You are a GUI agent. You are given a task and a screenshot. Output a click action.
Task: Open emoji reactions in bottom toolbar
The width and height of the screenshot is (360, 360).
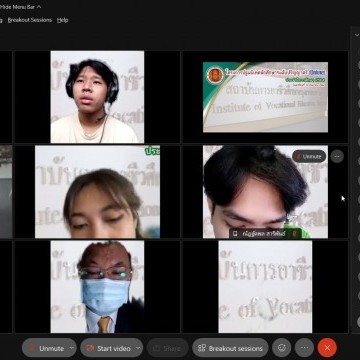(x=282, y=348)
